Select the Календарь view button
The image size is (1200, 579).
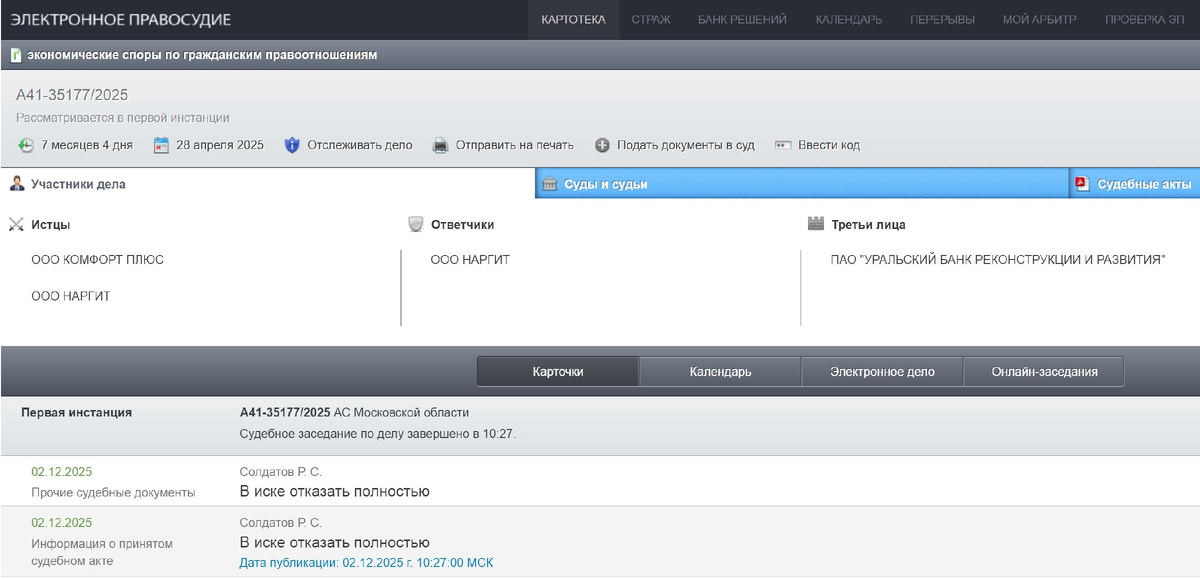720,371
